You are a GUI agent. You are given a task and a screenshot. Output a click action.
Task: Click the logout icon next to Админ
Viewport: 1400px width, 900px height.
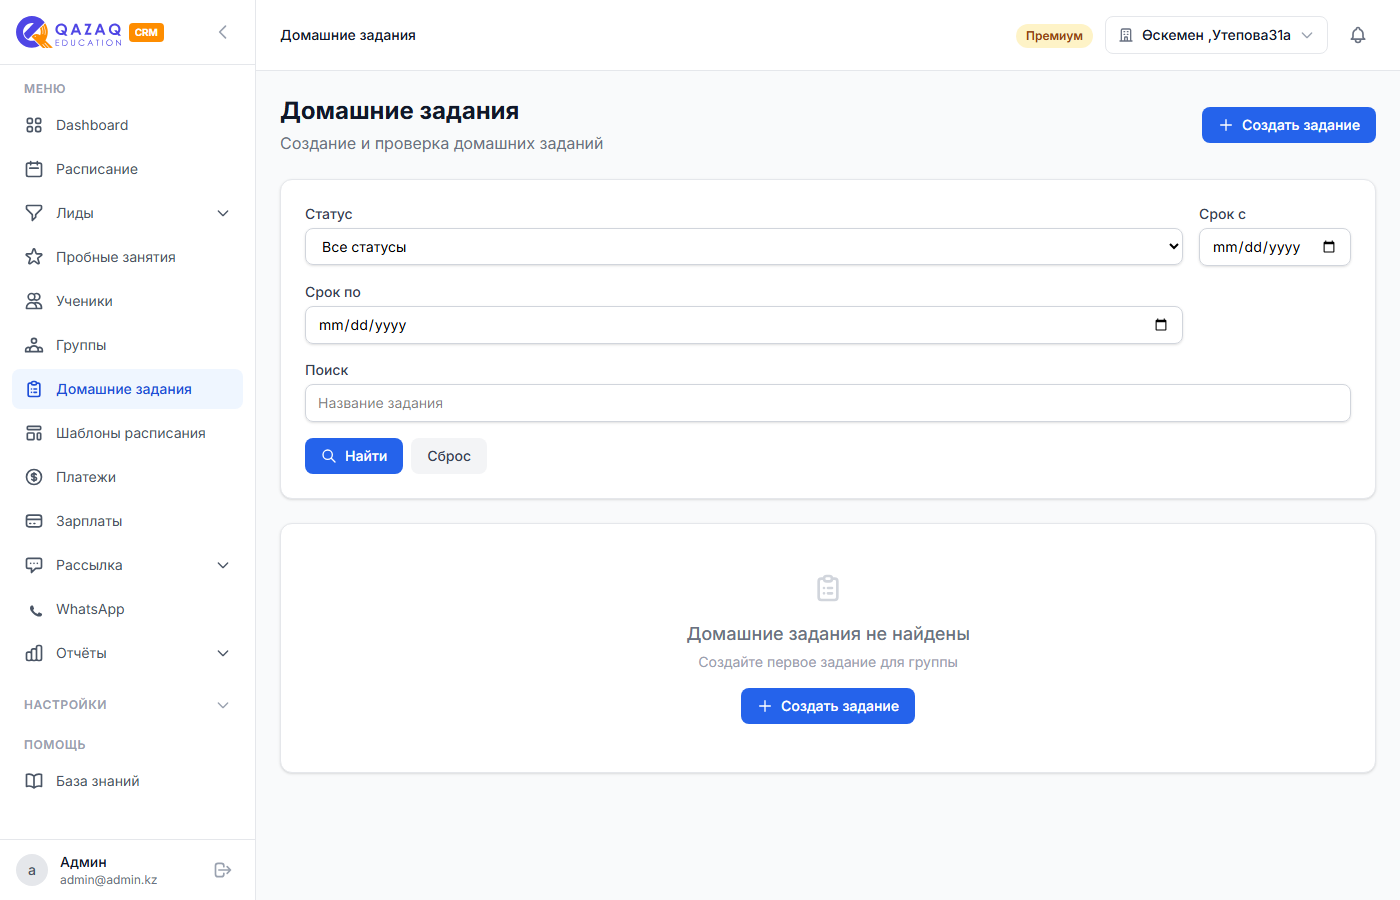click(x=223, y=870)
